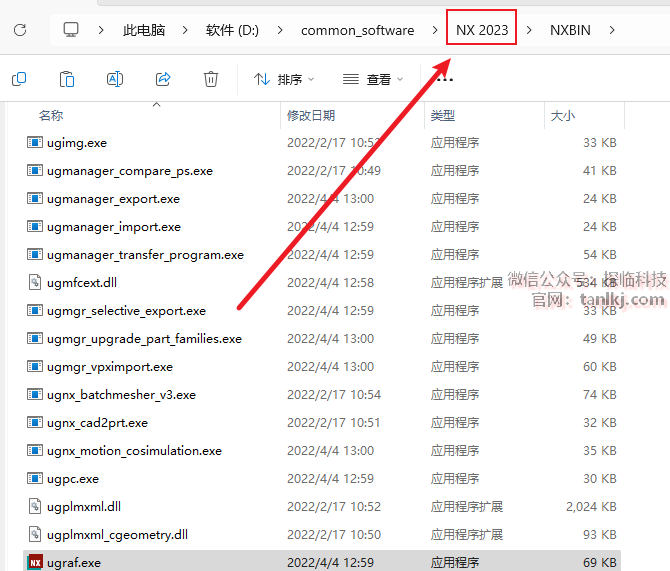Viewport: 670px width, 571px height.
Task: Select file name ugpc.exe
Action: [73, 479]
